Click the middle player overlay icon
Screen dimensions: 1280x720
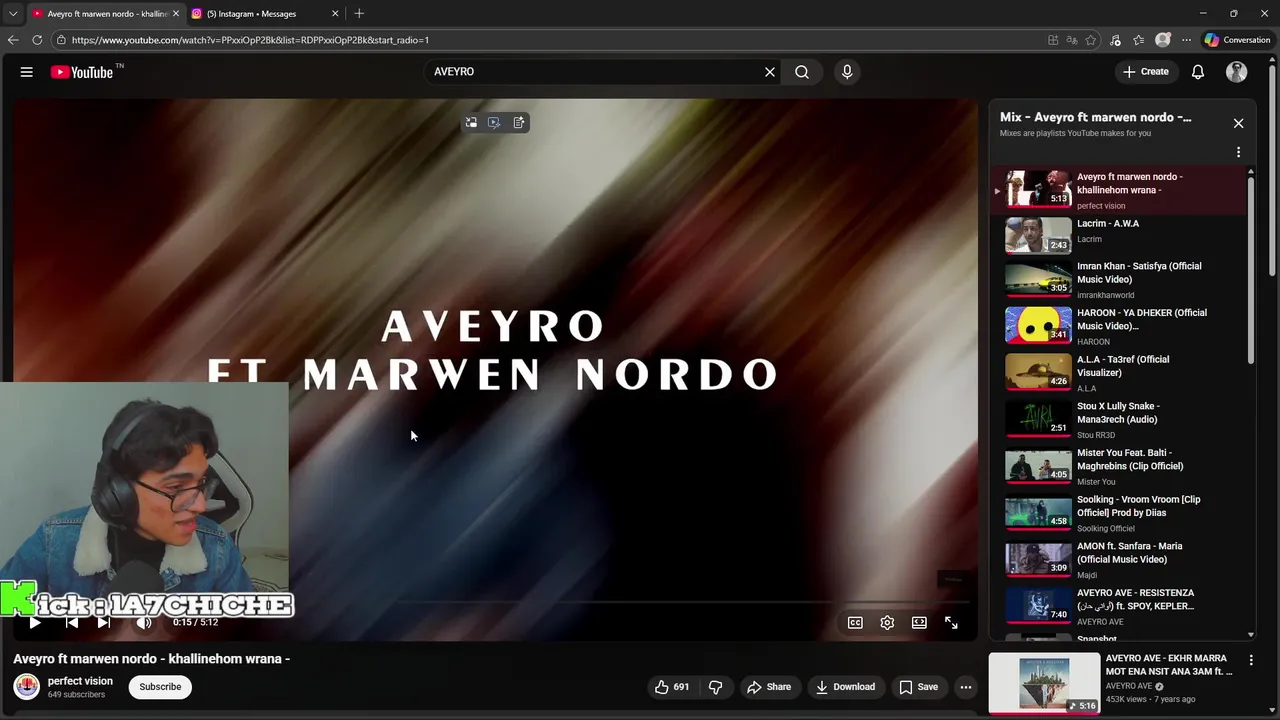pyautogui.click(x=494, y=123)
